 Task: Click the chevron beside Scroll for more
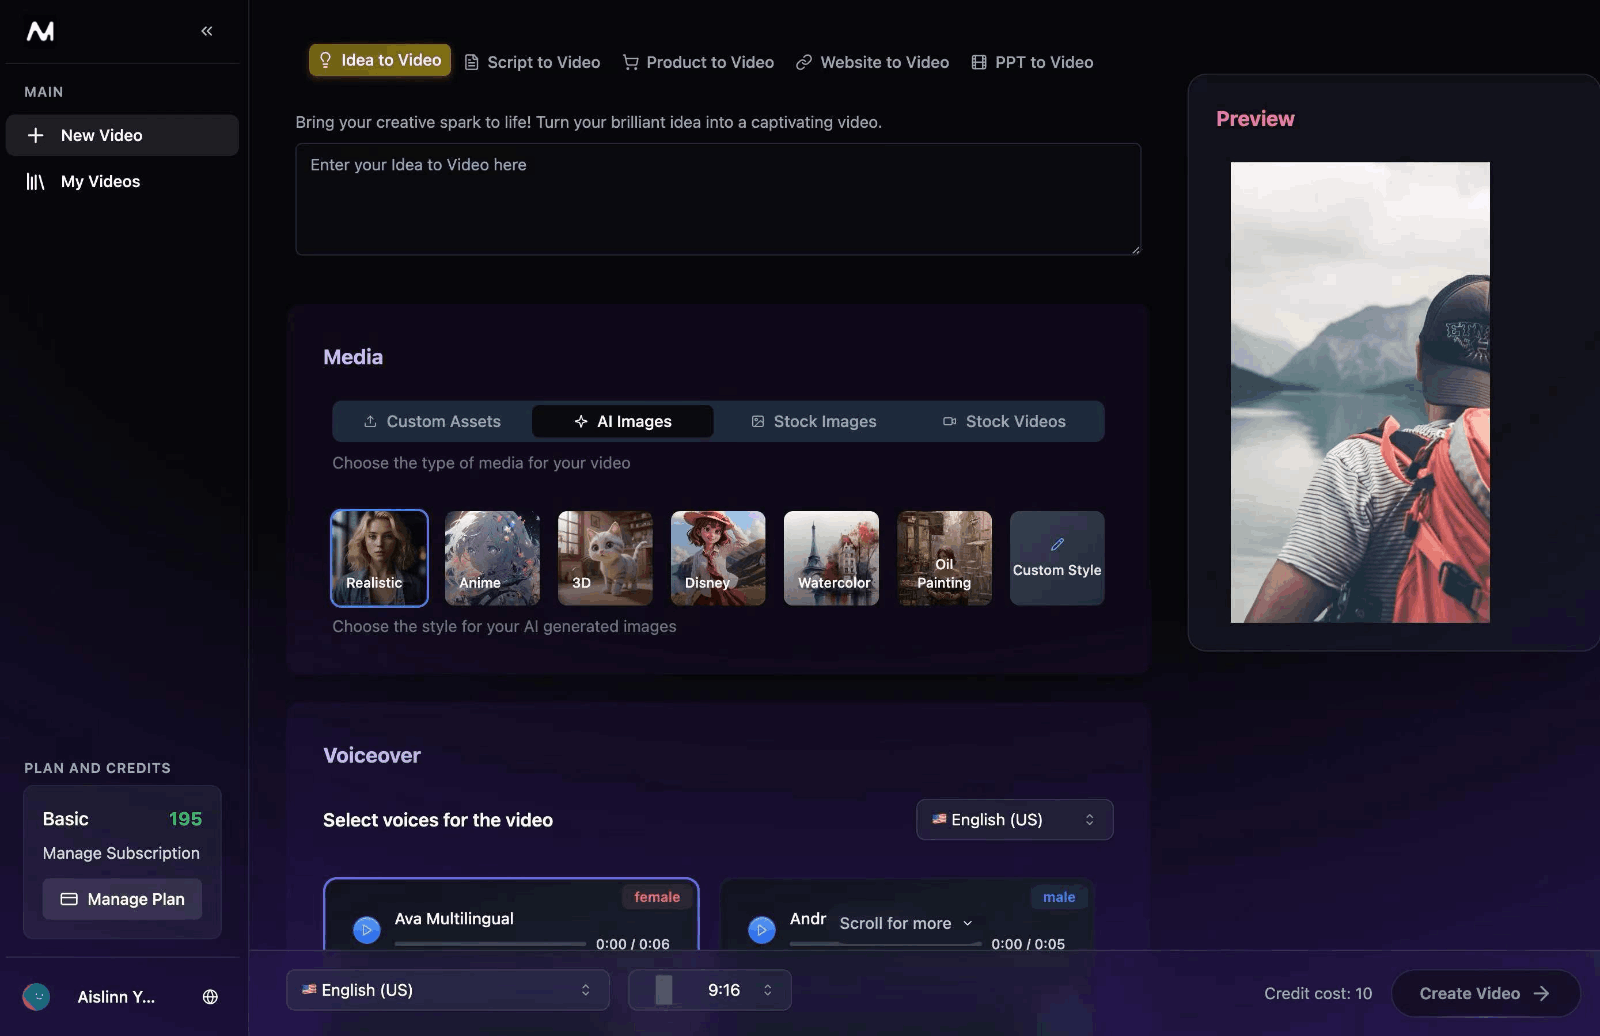967,923
